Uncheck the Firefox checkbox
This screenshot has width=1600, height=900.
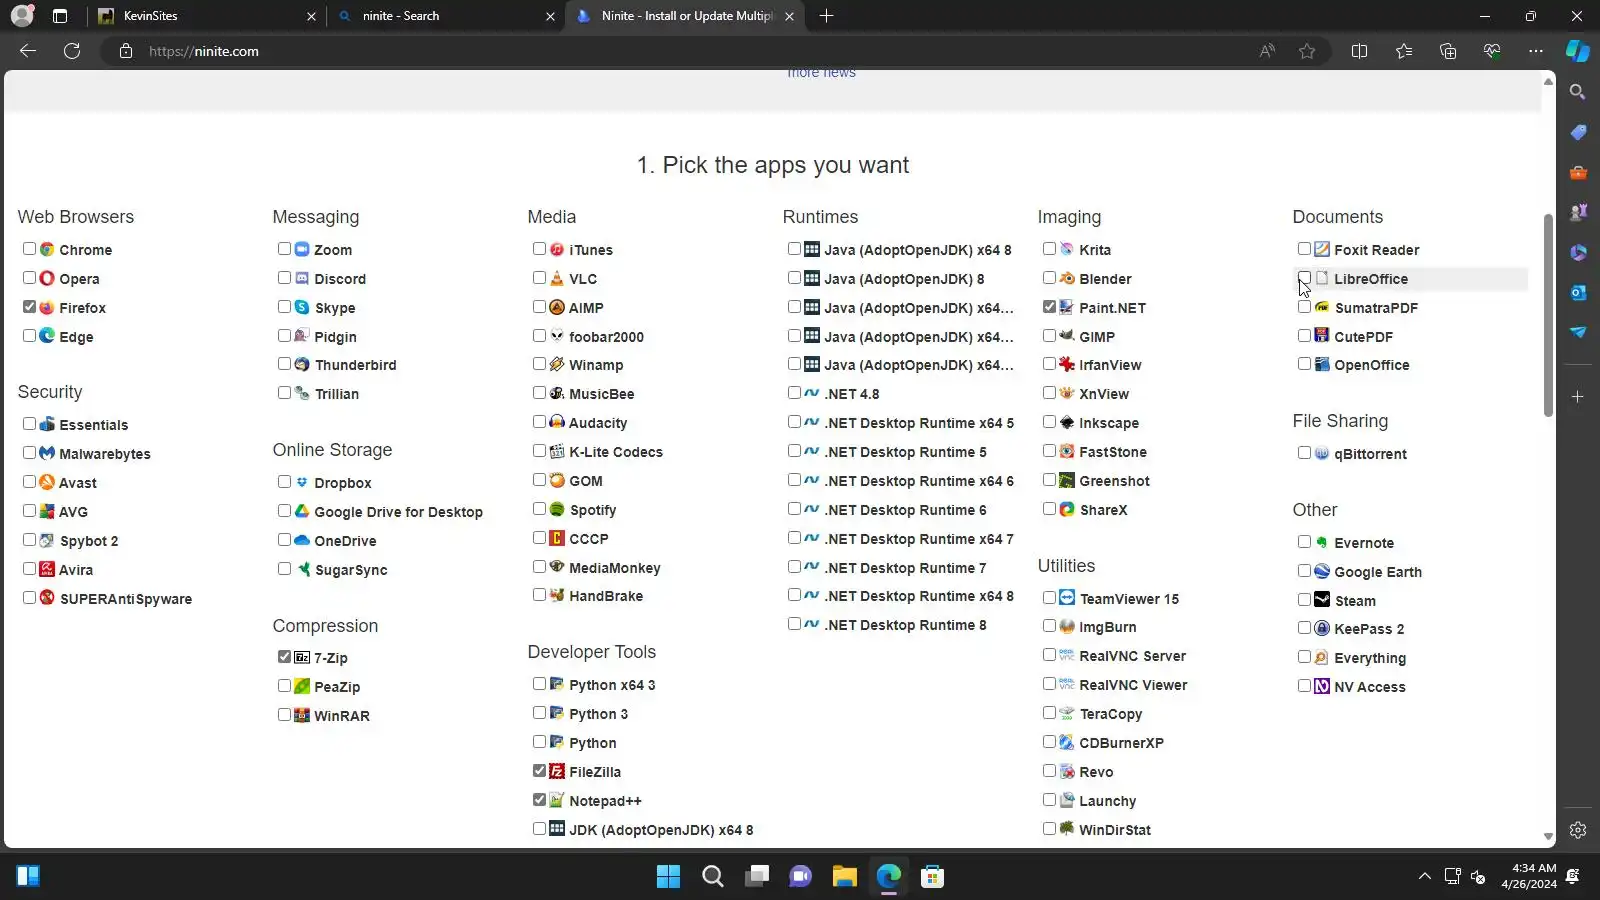point(29,307)
